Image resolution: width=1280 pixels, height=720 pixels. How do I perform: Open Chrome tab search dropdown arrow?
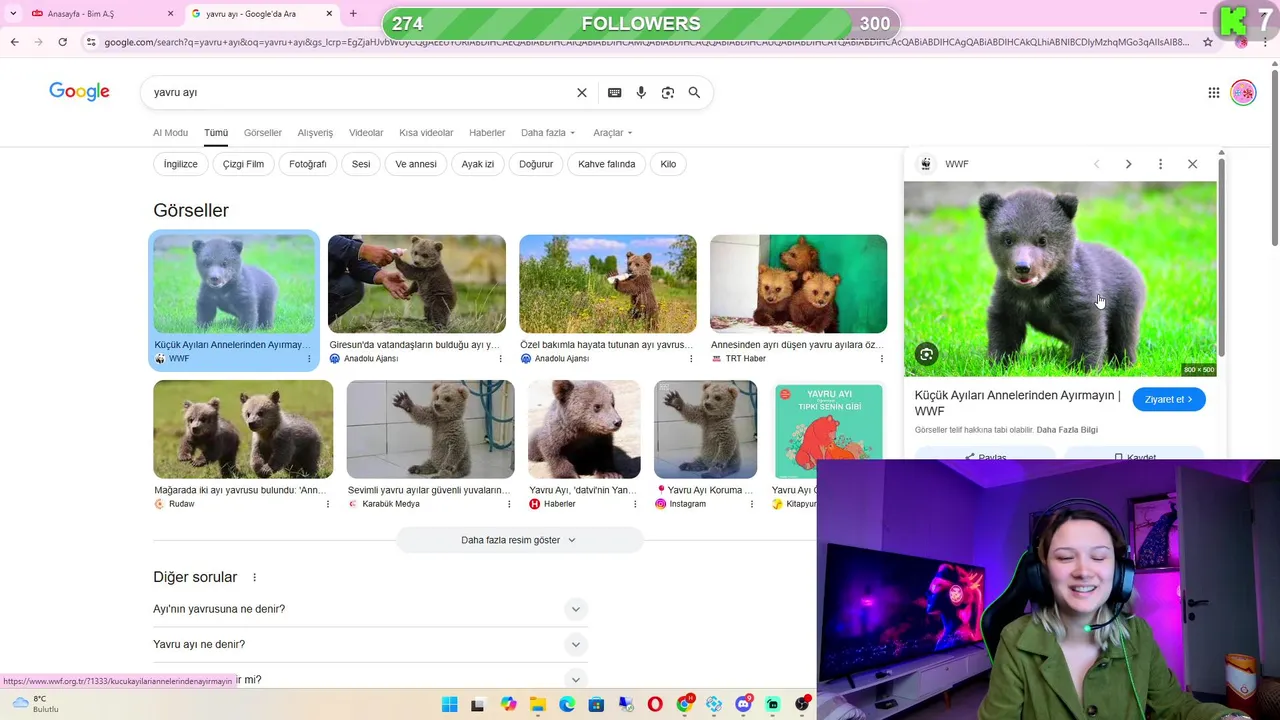pyautogui.click(x=13, y=14)
